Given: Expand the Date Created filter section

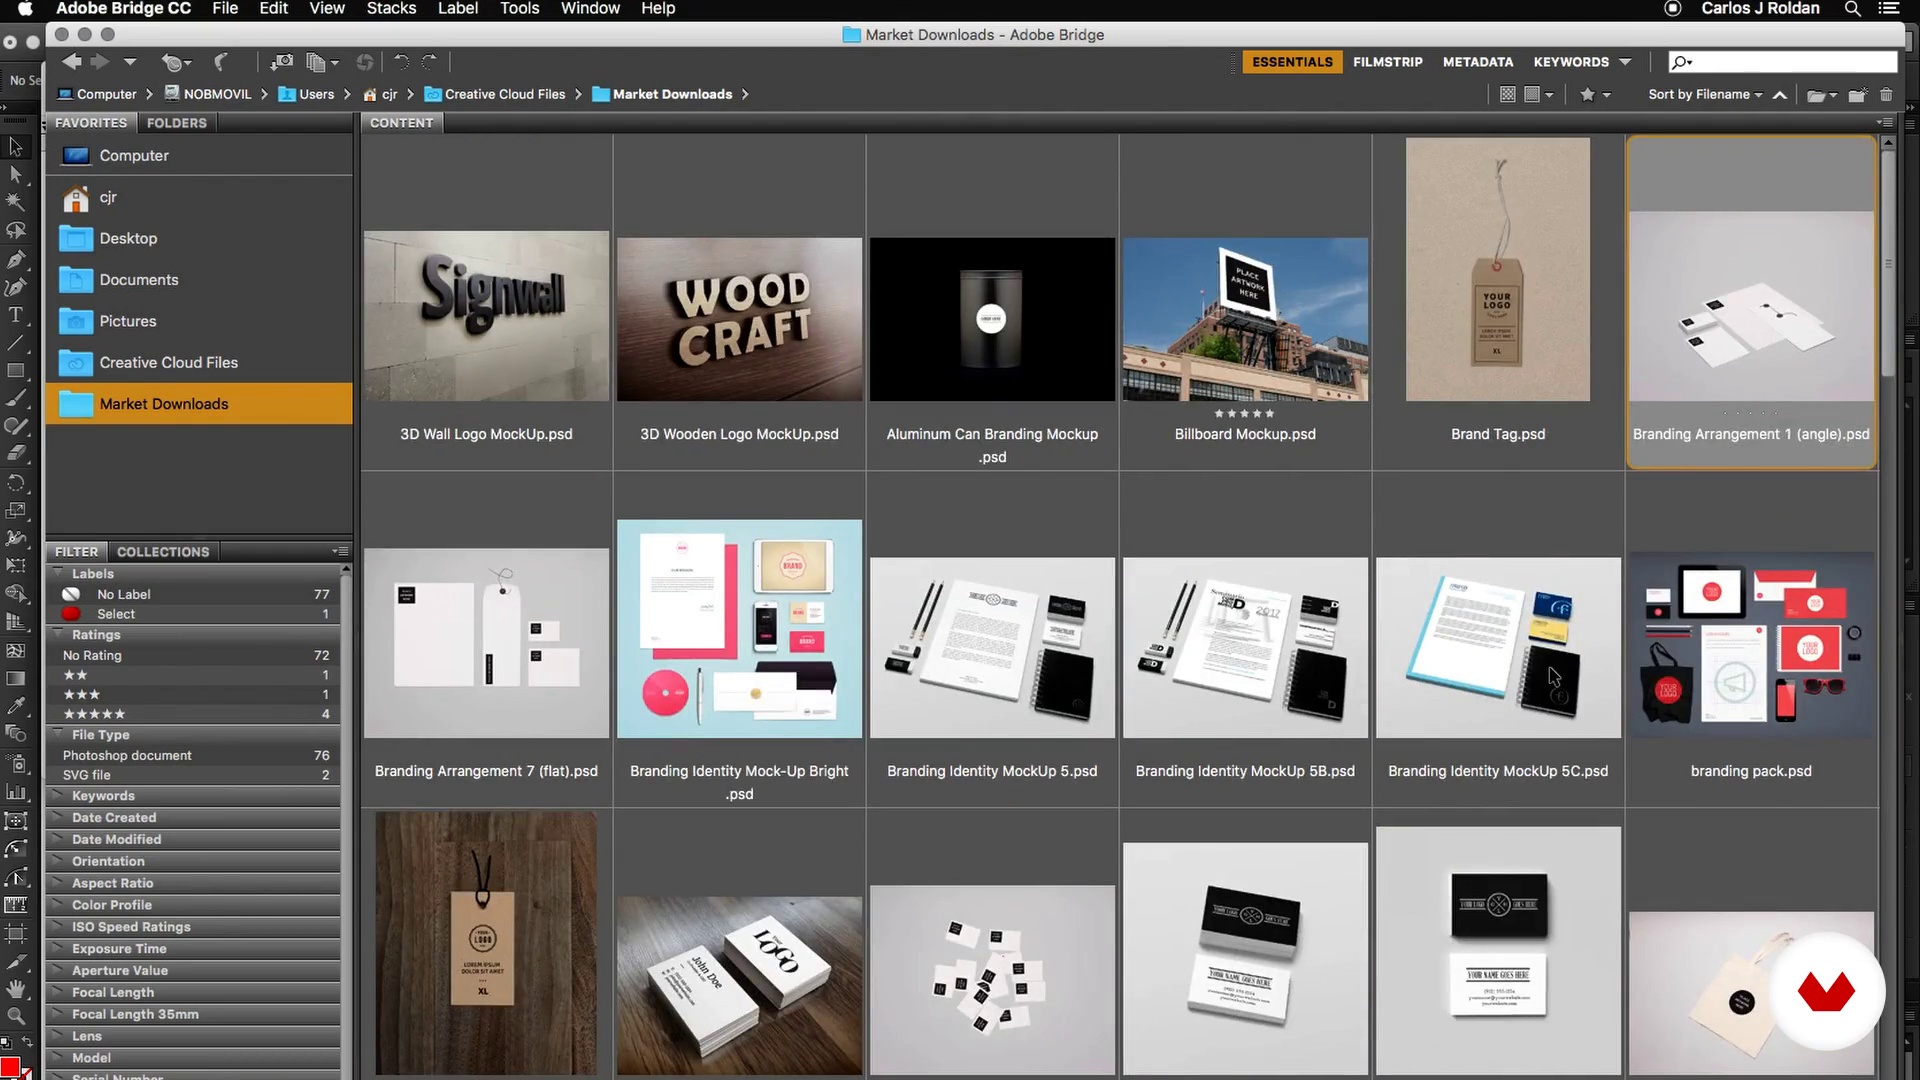Looking at the screenshot, I should (x=59, y=818).
